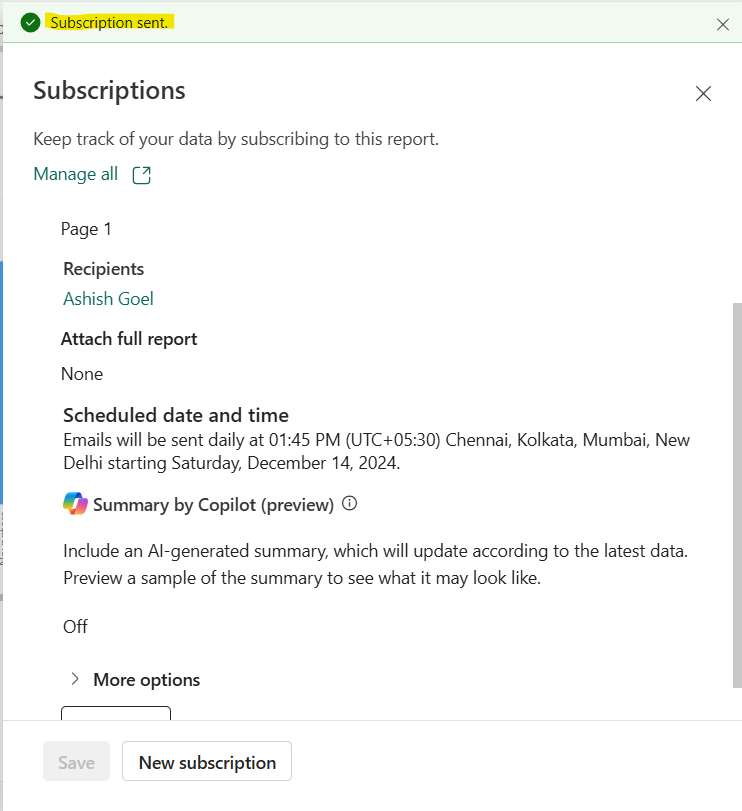Click the Save button
Viewport: 742px width, 811px height.
(76, 761)
